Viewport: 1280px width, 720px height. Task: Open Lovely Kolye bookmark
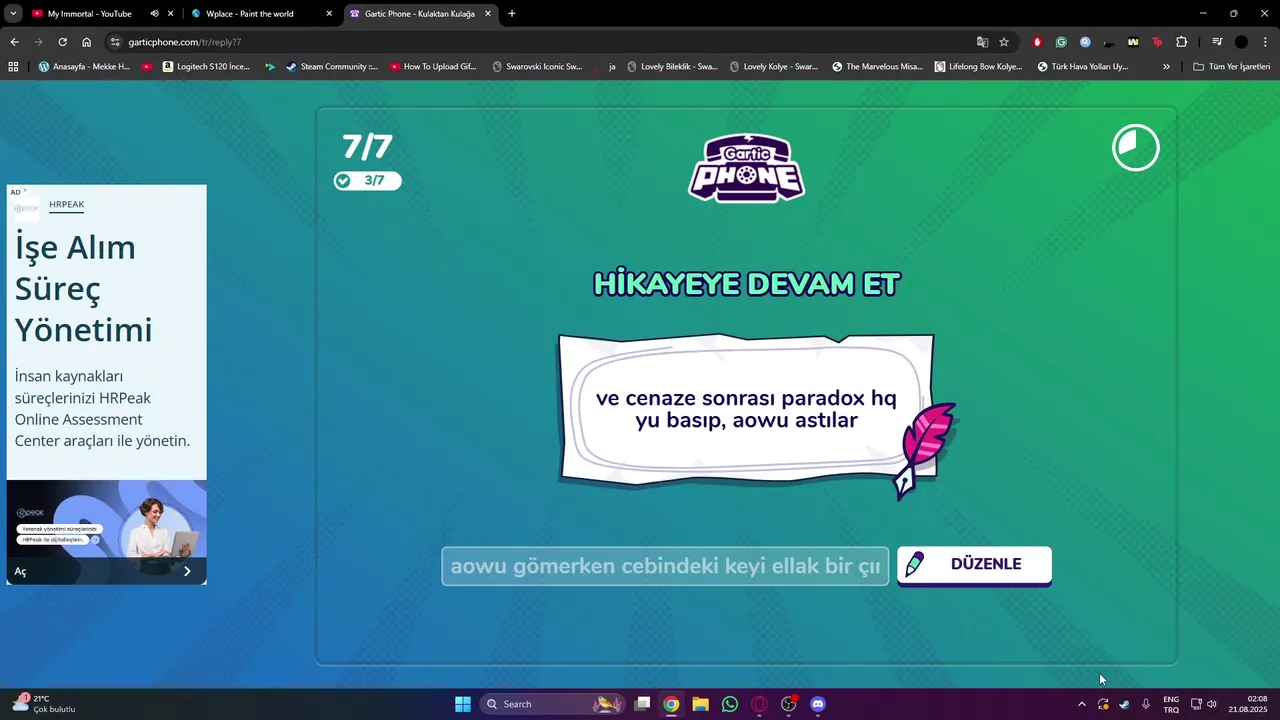pyautogui.click(x=774, y=67)
